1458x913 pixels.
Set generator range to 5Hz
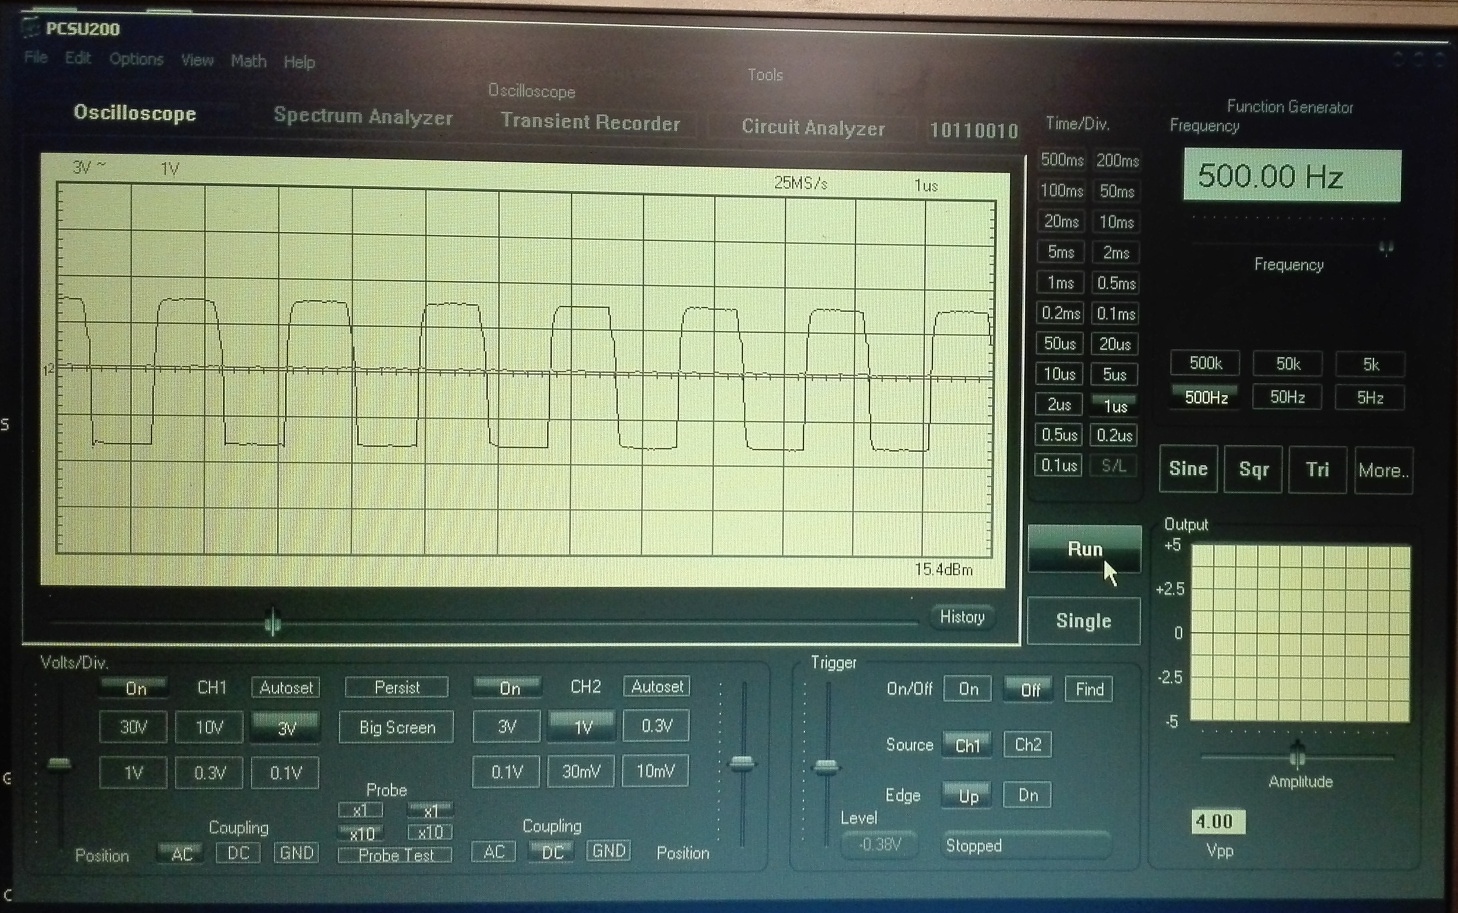[1370, 398]
